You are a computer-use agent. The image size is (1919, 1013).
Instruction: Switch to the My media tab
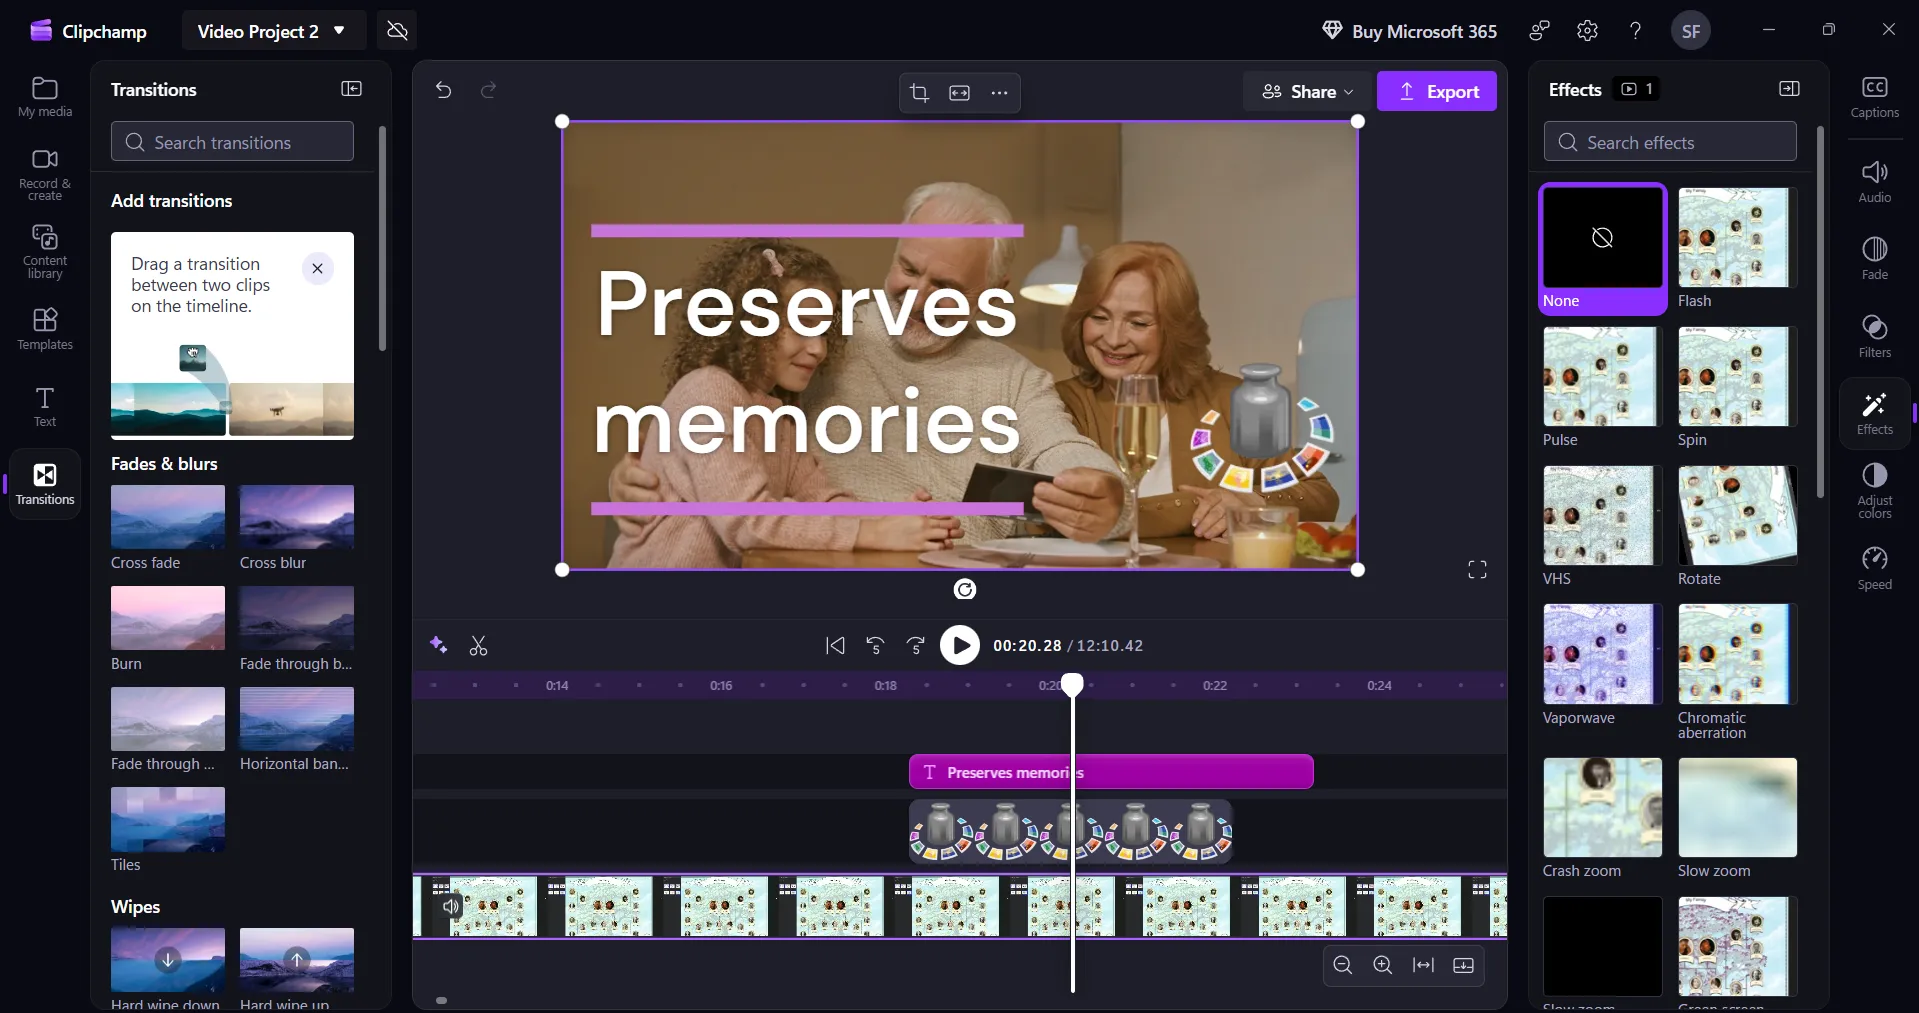pos(43,95)
